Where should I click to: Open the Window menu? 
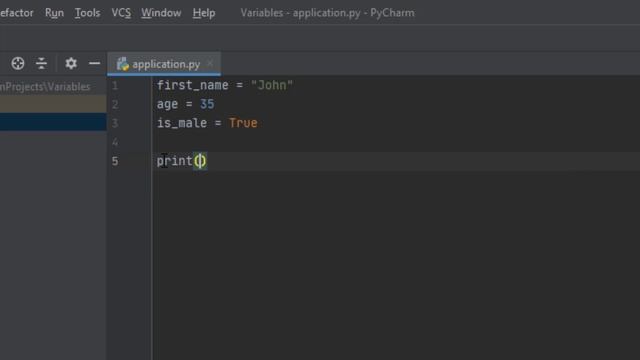coord(161,13)
